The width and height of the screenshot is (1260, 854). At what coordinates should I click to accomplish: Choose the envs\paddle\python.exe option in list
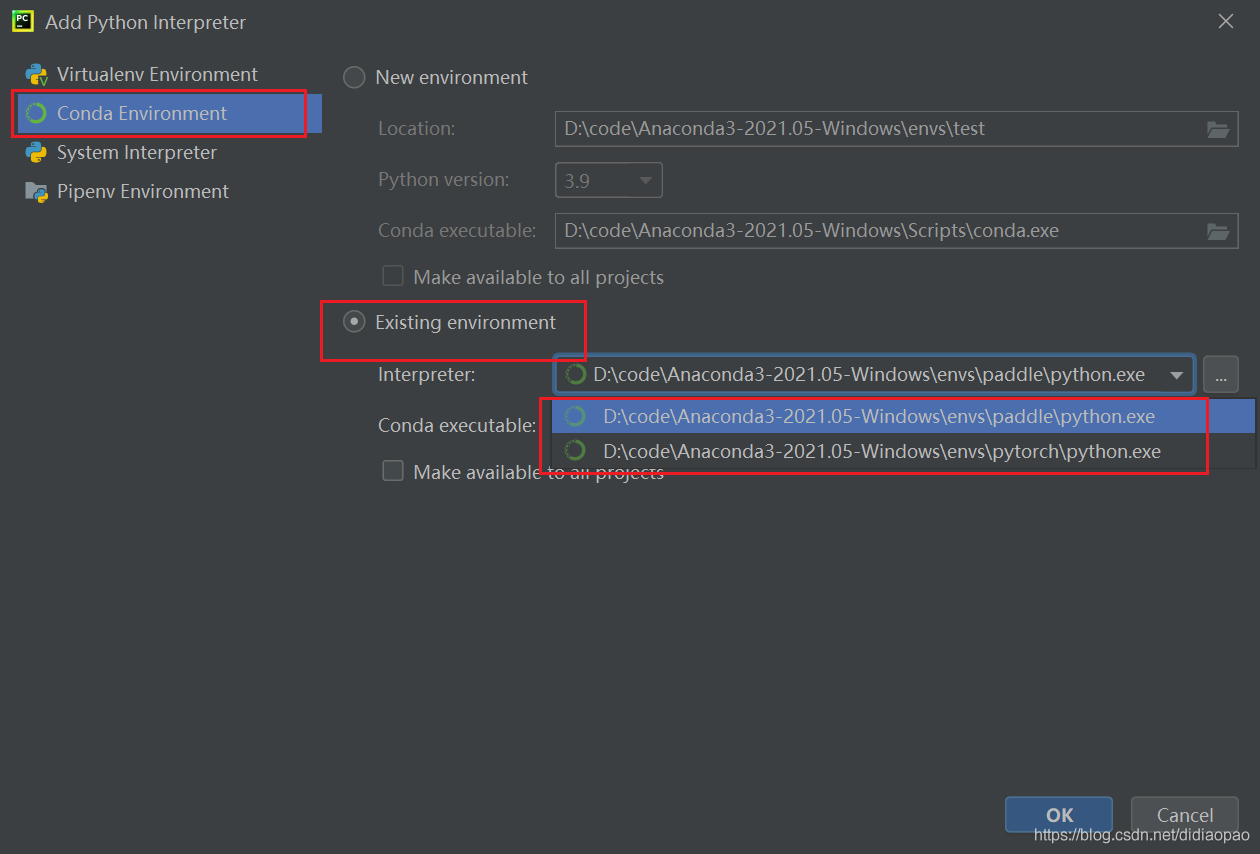[878, 416]
